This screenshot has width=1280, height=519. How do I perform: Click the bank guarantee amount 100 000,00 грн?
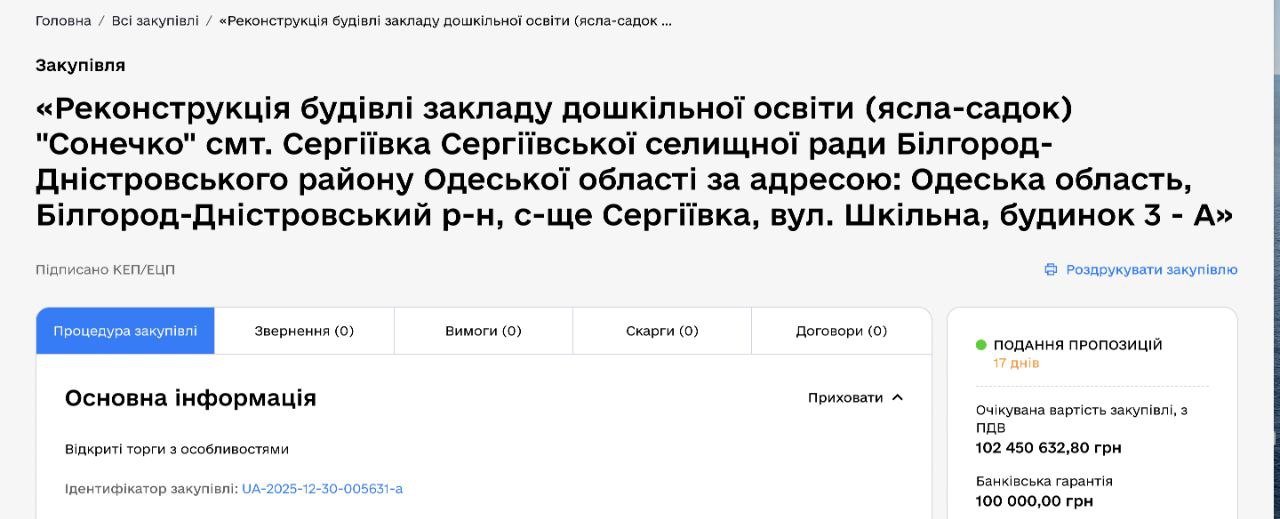(x=1034, y=501)
